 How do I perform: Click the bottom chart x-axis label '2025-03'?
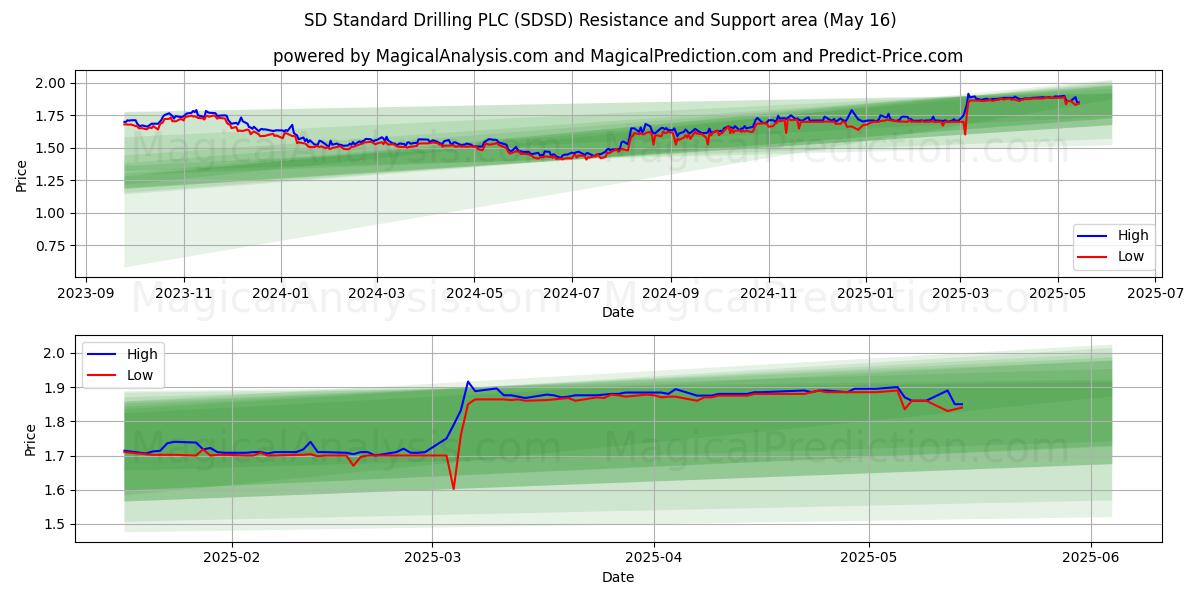click(x=432, y=559)
